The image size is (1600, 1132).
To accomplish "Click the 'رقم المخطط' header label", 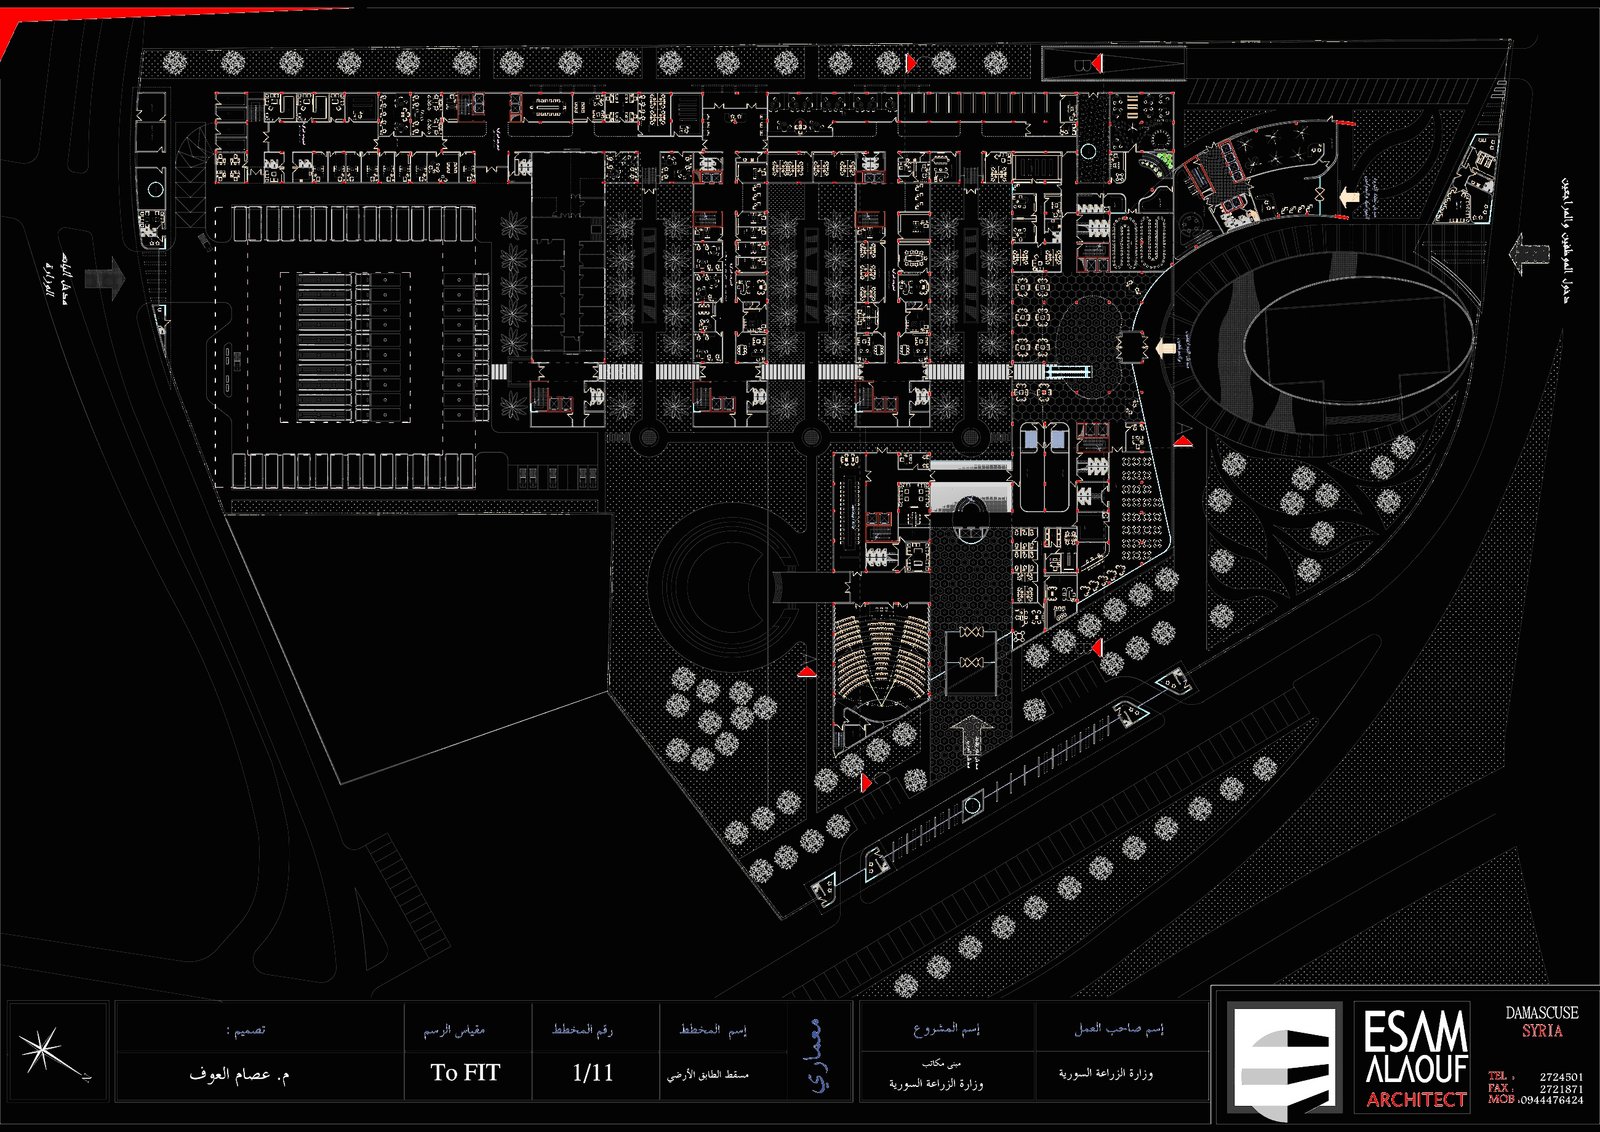I will pyautogui.click(x=583, y=1029).
